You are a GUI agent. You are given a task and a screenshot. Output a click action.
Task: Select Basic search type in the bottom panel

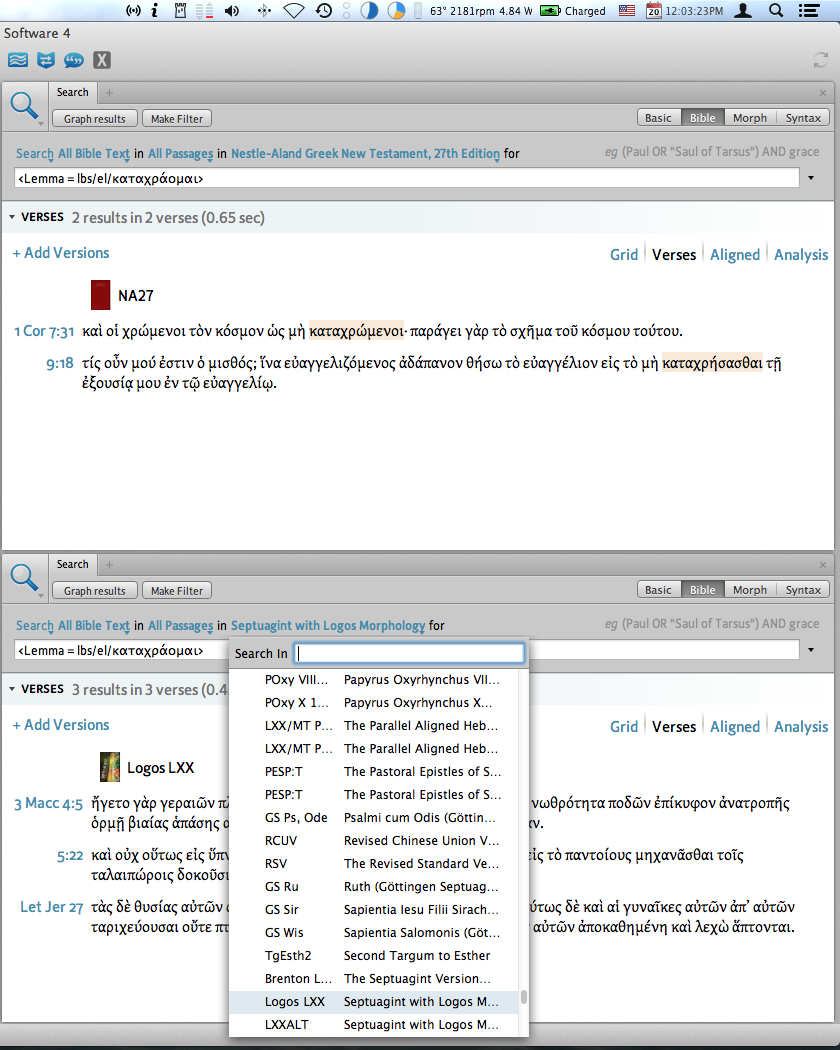[658, 590]
